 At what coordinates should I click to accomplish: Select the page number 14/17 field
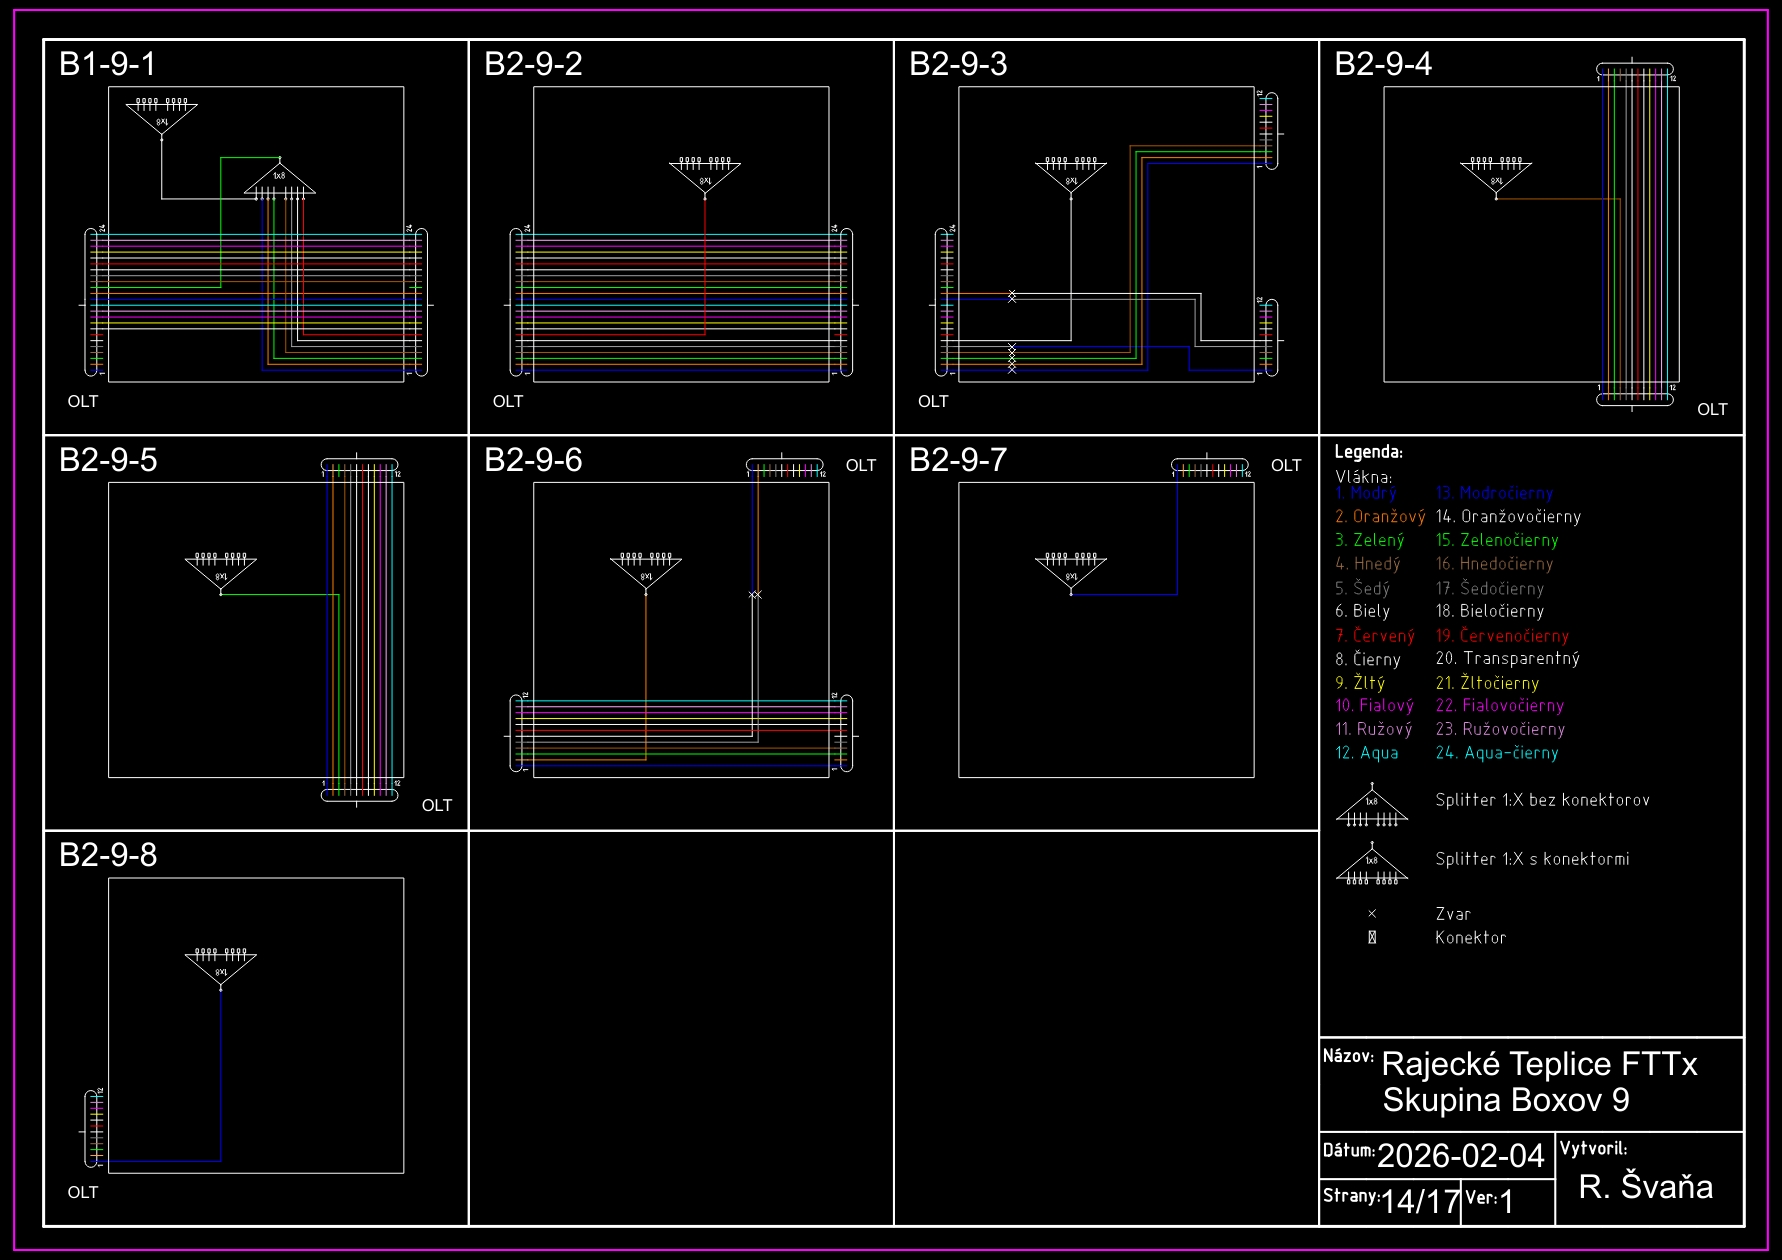(x=1420, y=1201)
